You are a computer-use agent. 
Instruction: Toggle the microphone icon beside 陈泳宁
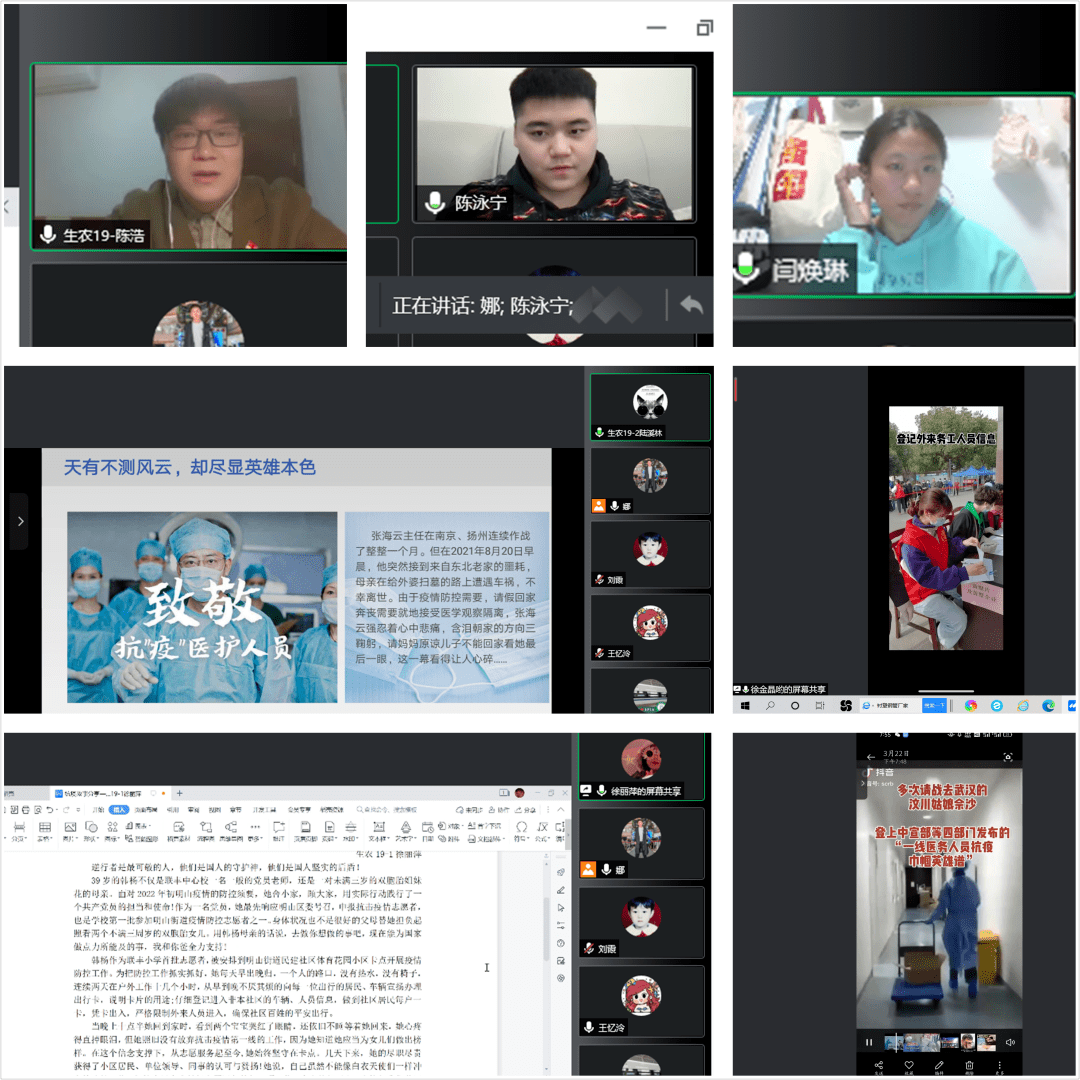(x=435, y=202)
